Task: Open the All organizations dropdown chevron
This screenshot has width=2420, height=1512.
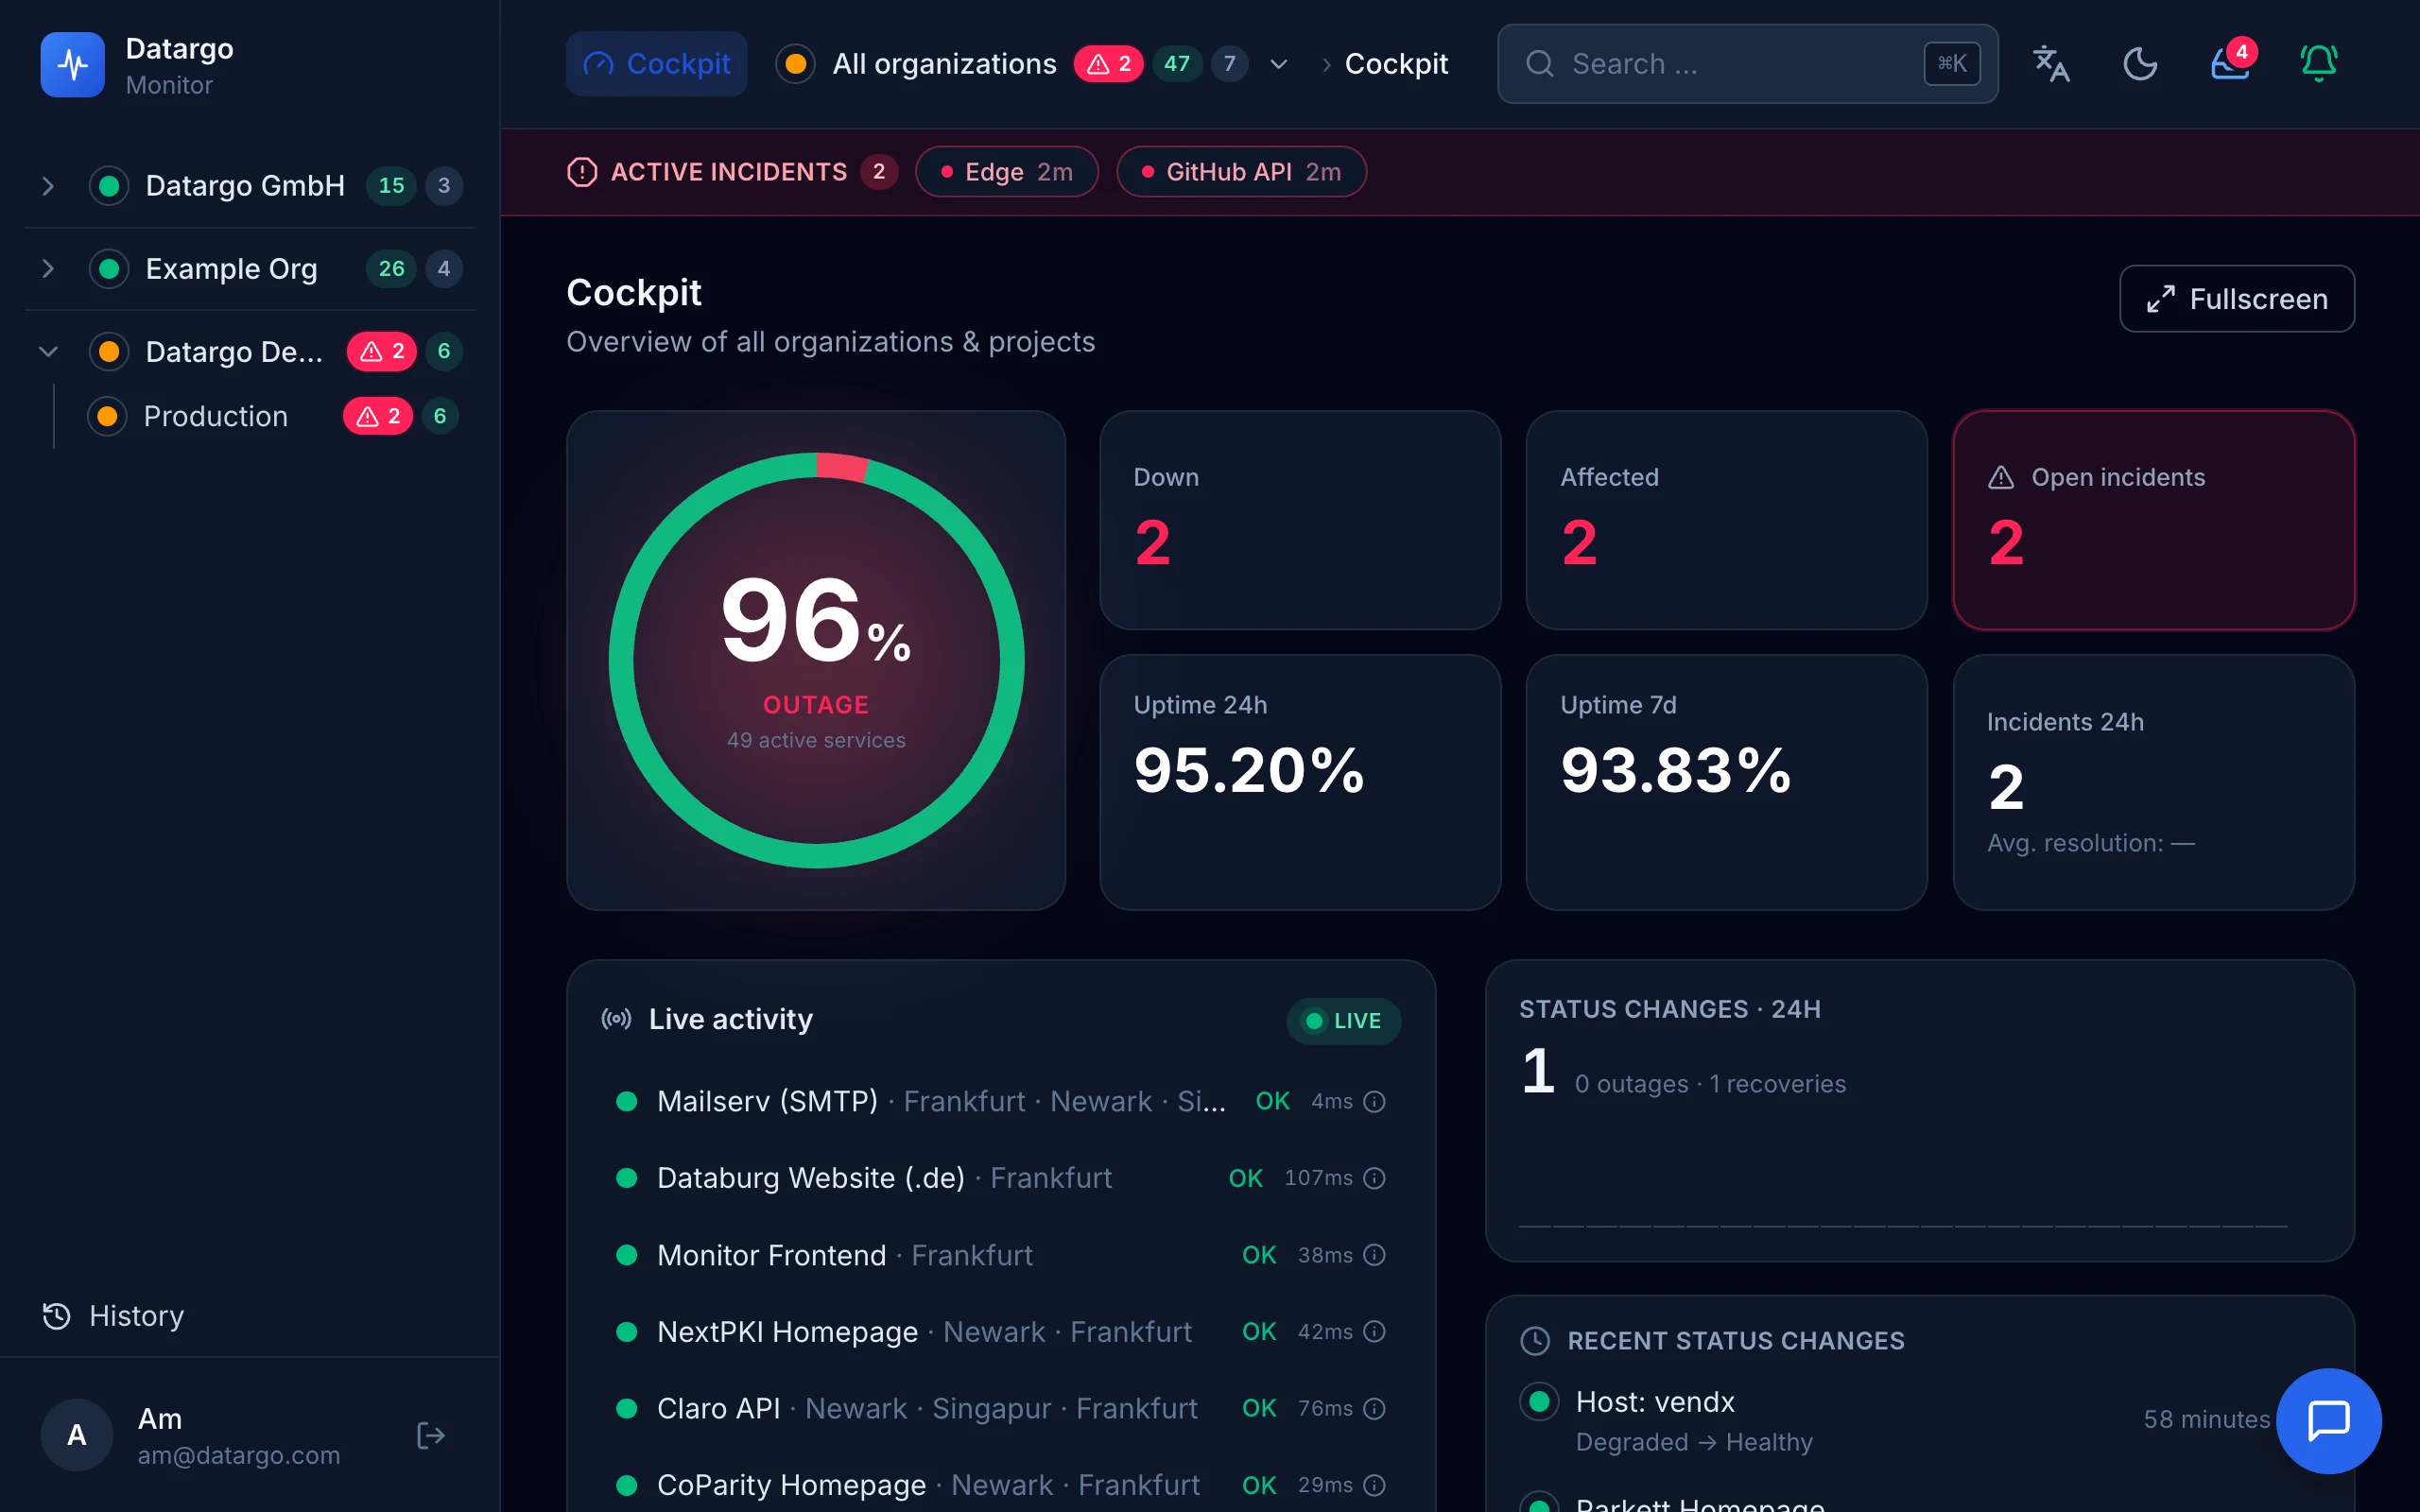Action: tap(1278, 64)
